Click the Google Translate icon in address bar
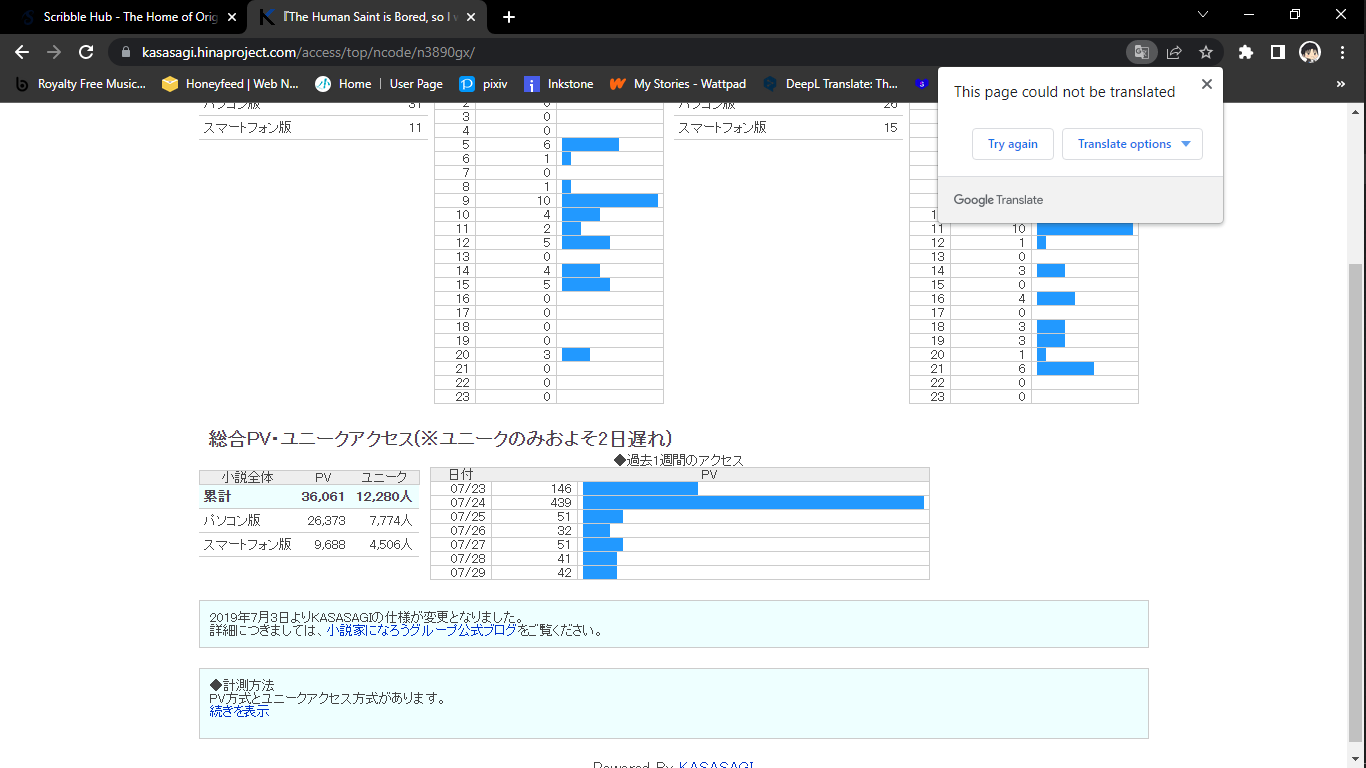 1140,52
